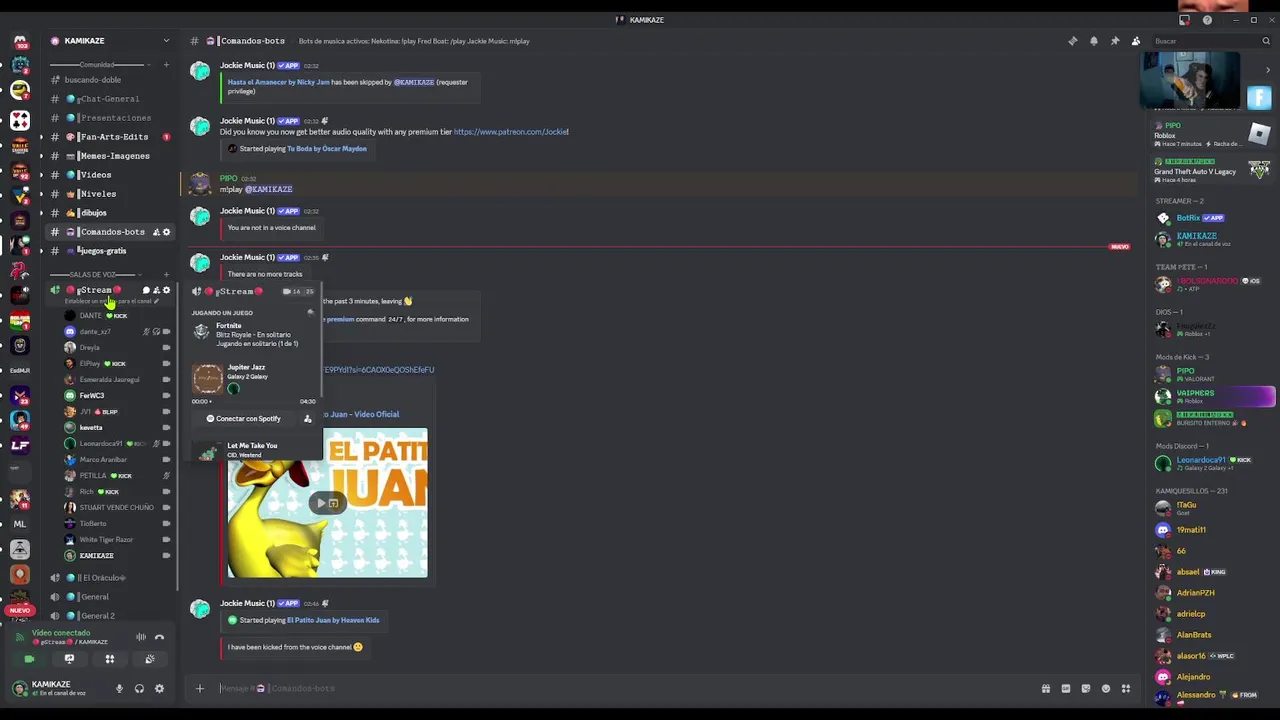Screen dimensions: 1280x720
Task: Expand threads arrow beside Niveles channel
Action: point(41,194)
